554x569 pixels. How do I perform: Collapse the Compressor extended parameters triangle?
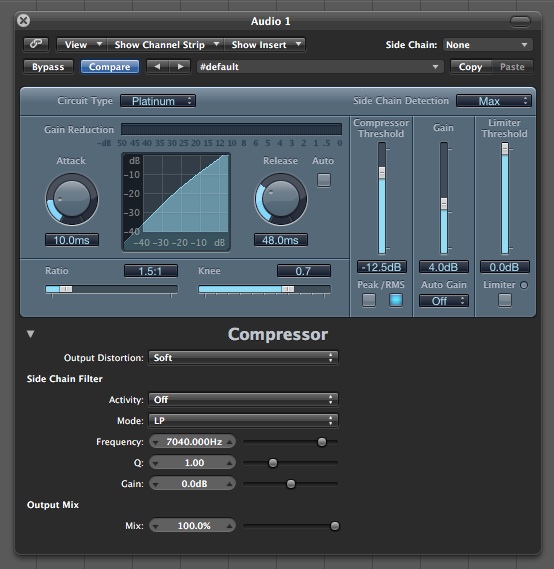point(30,334)
